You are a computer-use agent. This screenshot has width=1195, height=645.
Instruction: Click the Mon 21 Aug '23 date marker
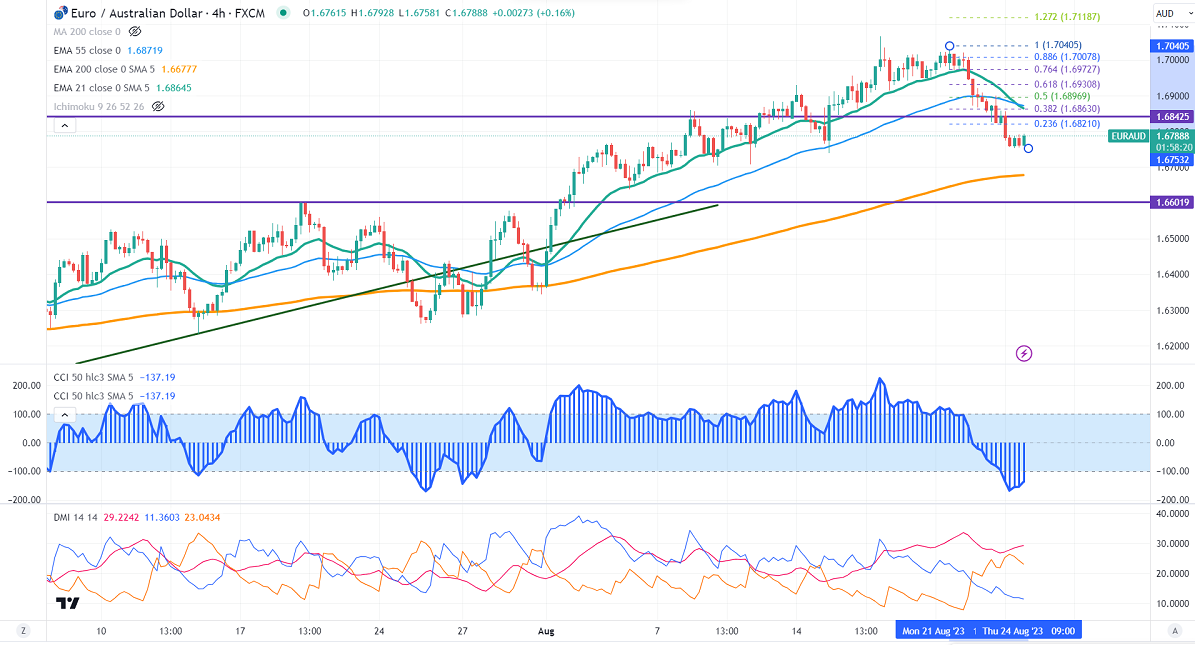933,631
